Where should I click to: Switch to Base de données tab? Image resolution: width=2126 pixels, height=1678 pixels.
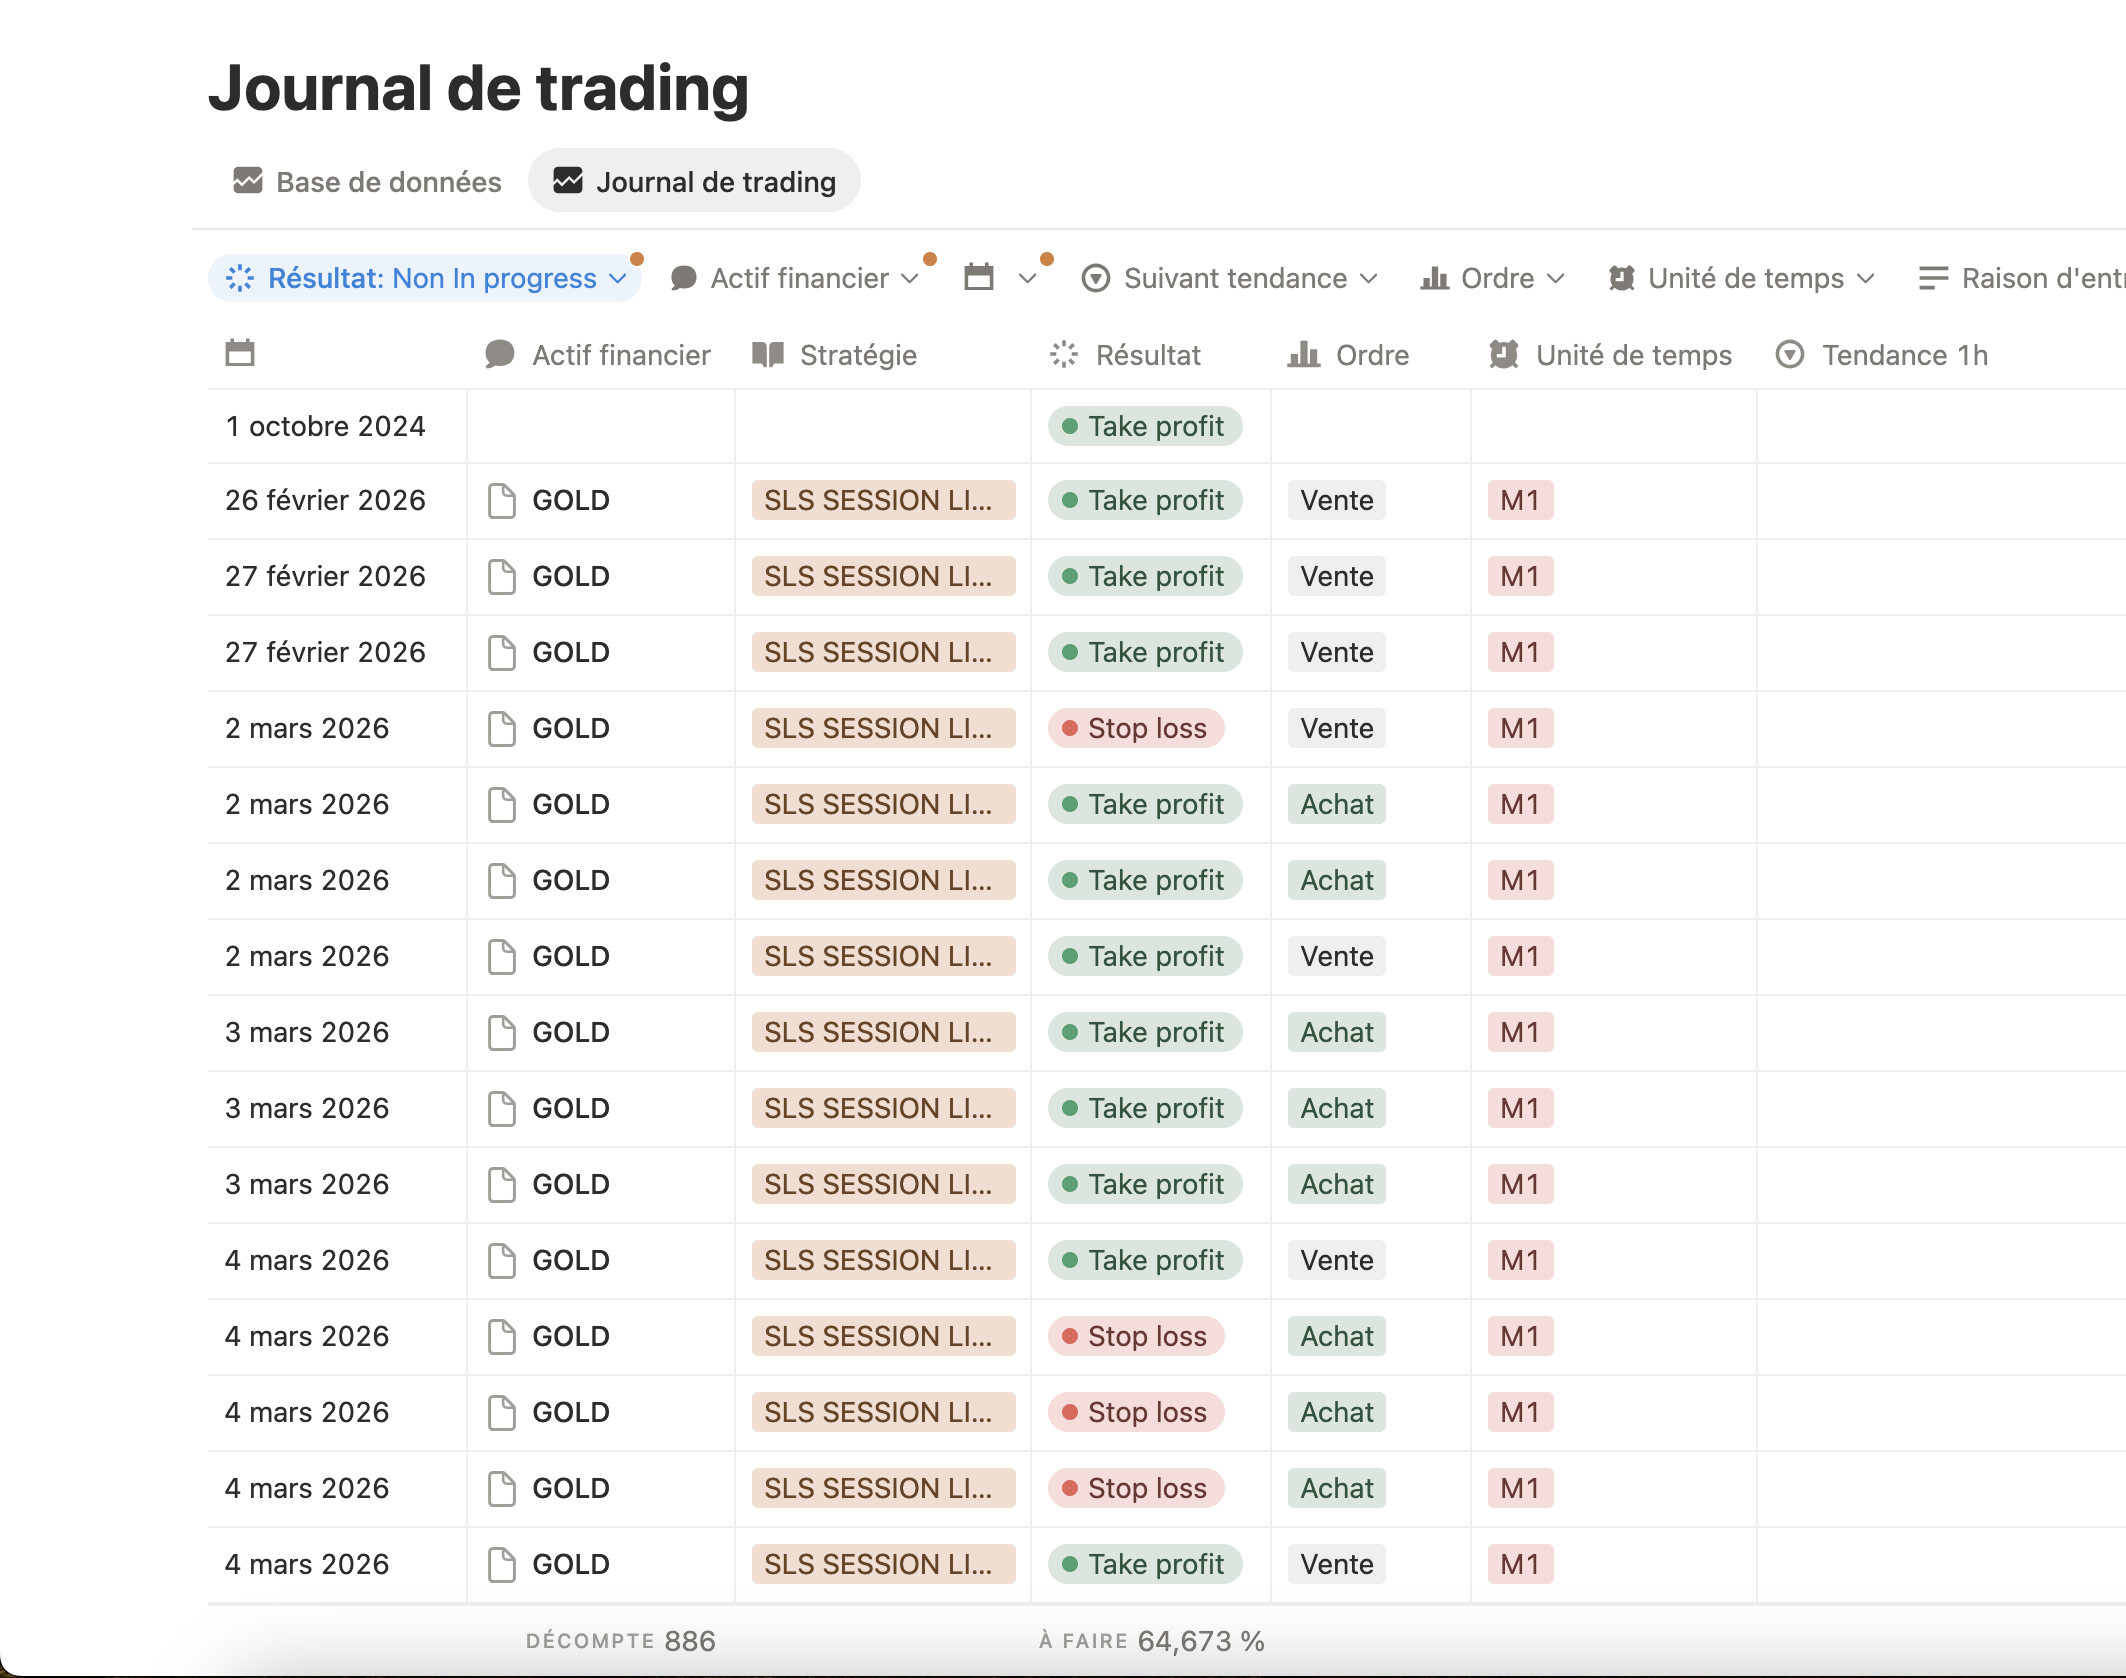click(366, 182)
